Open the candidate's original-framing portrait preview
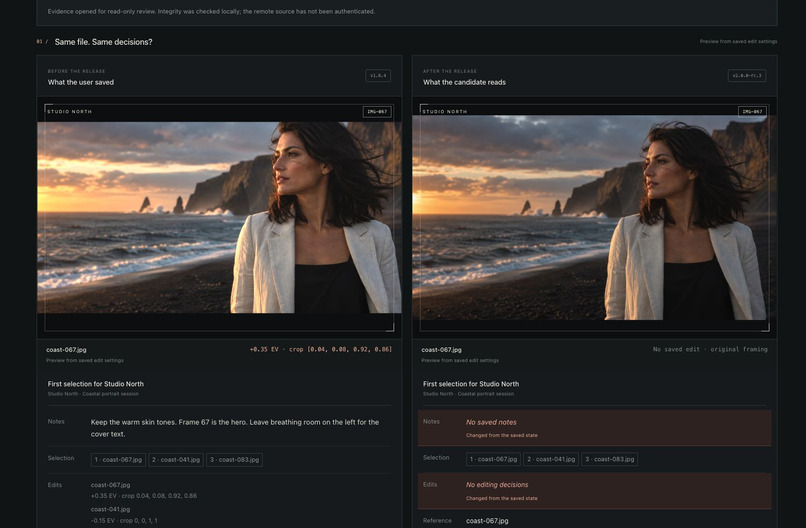This screenshot has width=806, height=528. coord(594,217)
